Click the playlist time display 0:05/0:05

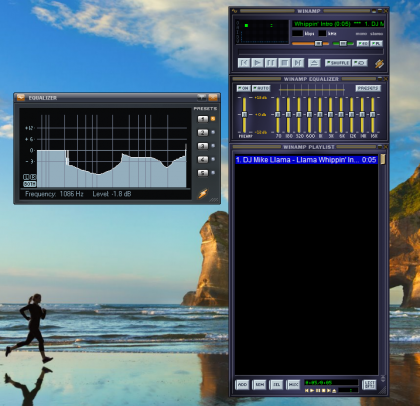click(331, 383)
